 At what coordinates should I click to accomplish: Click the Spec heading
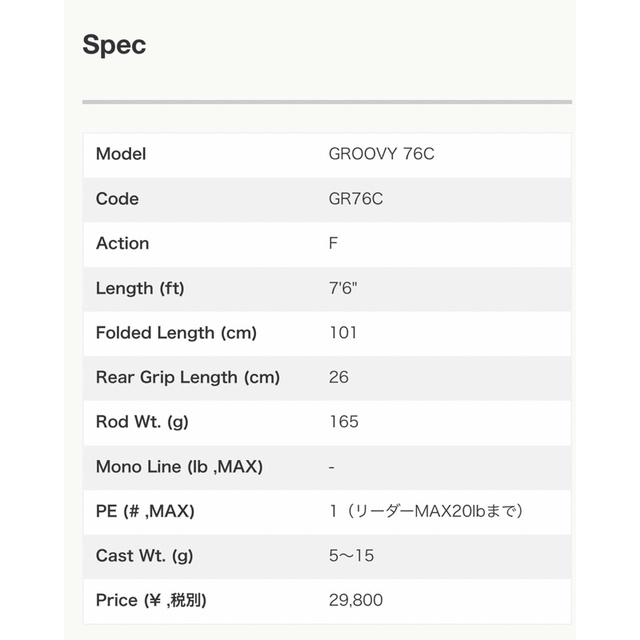(x=114, y=46)
